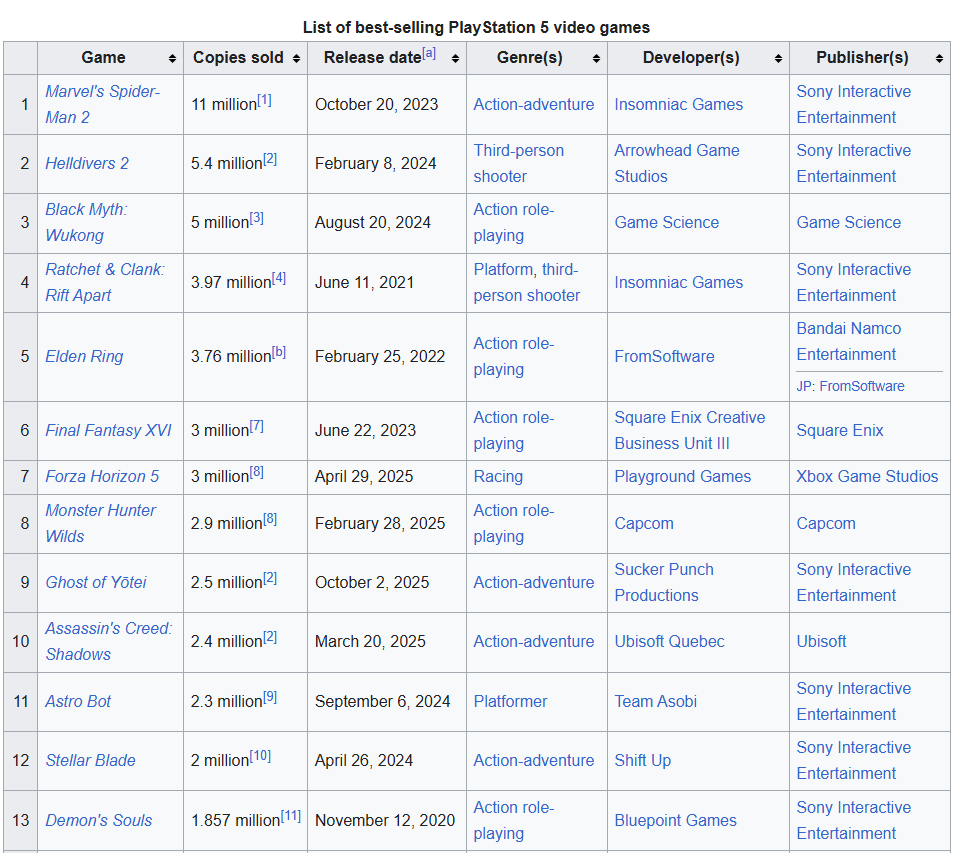Open Racing genre link
Viewport: 953px width, 853px height.
(x=498, y=477)
